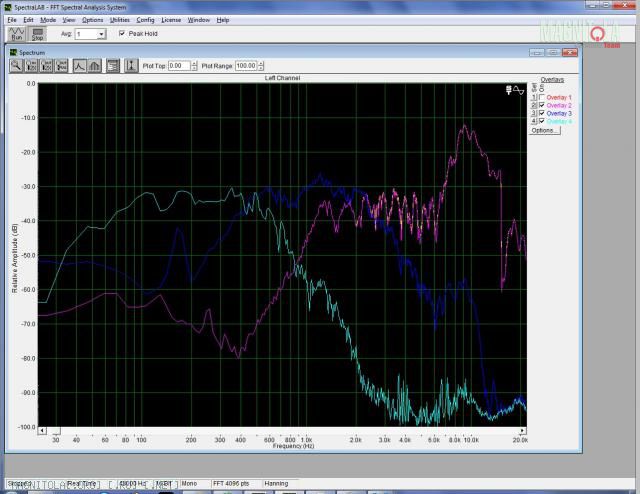
Task: Maximize the Spectrum child window
Action: pos(553,53)
